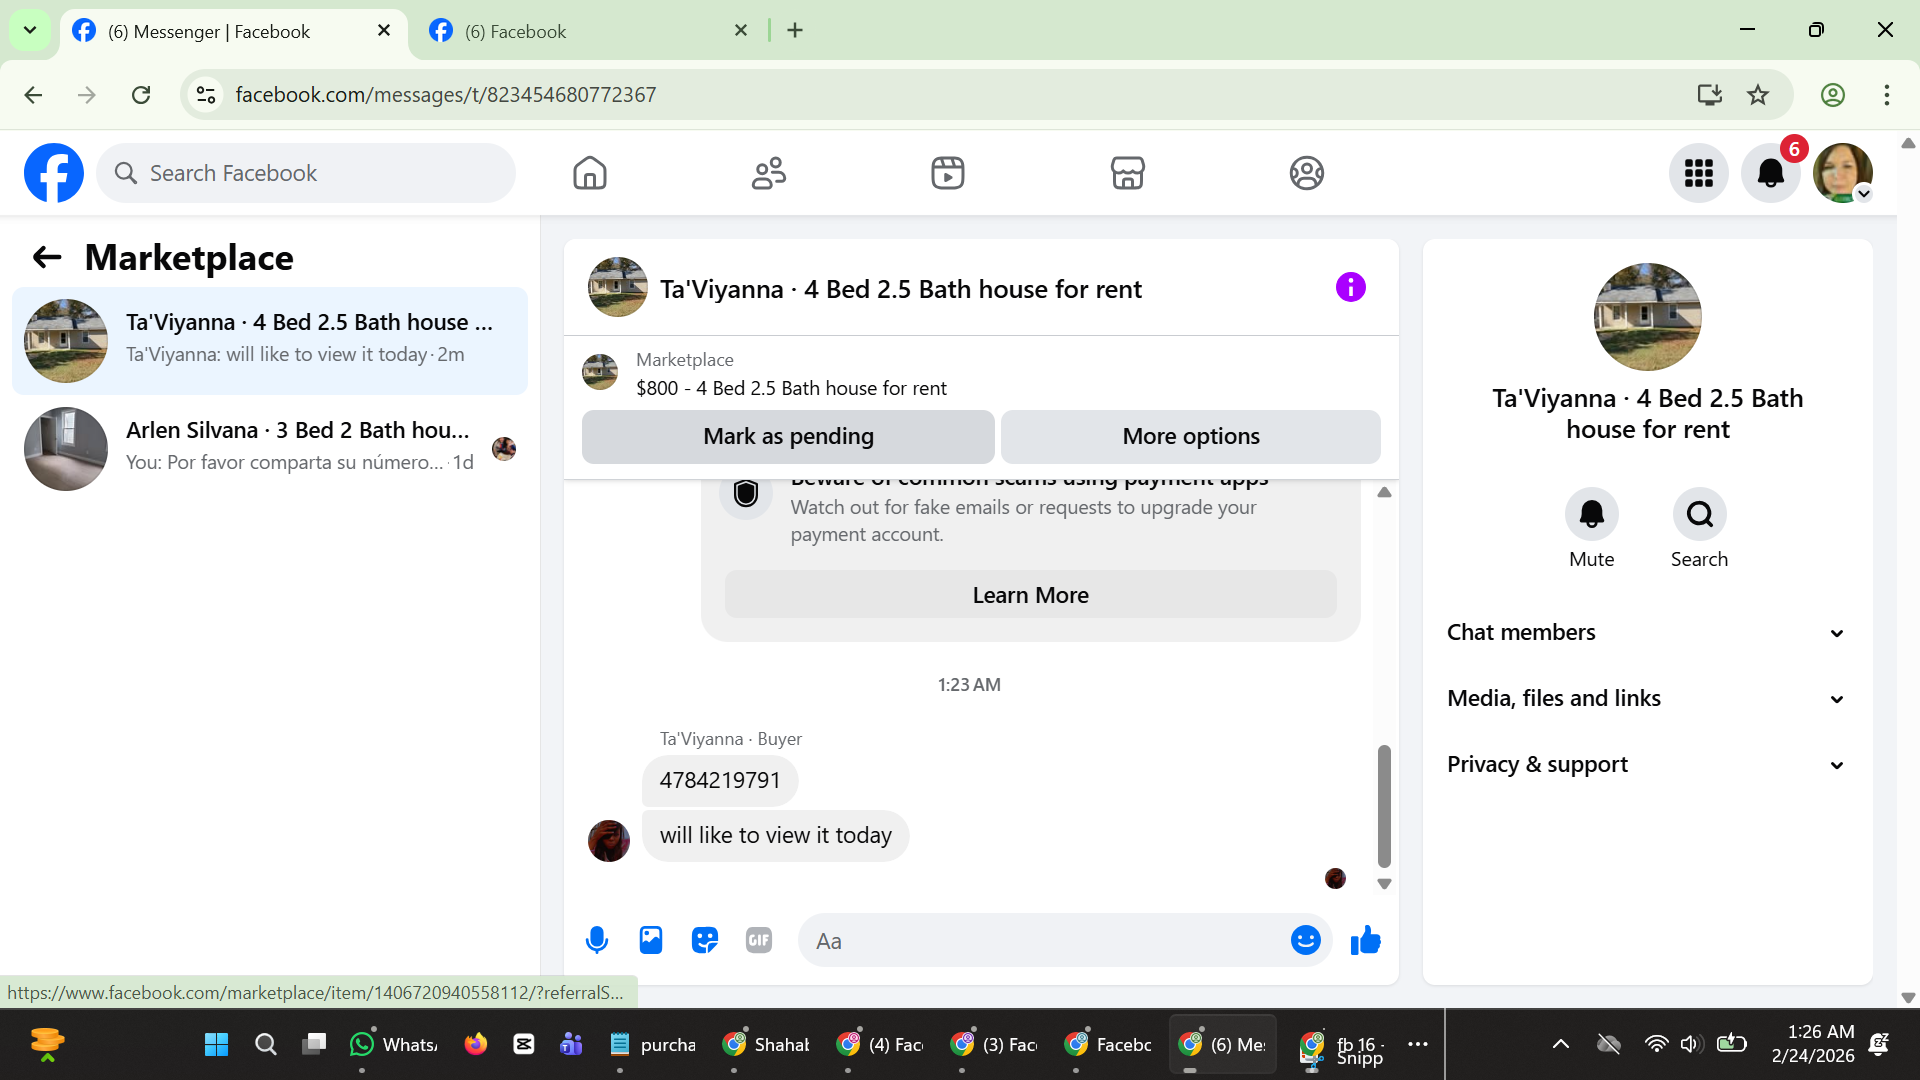Click Mark as pending button
1920x1080 pixels.
click(788, 436)
